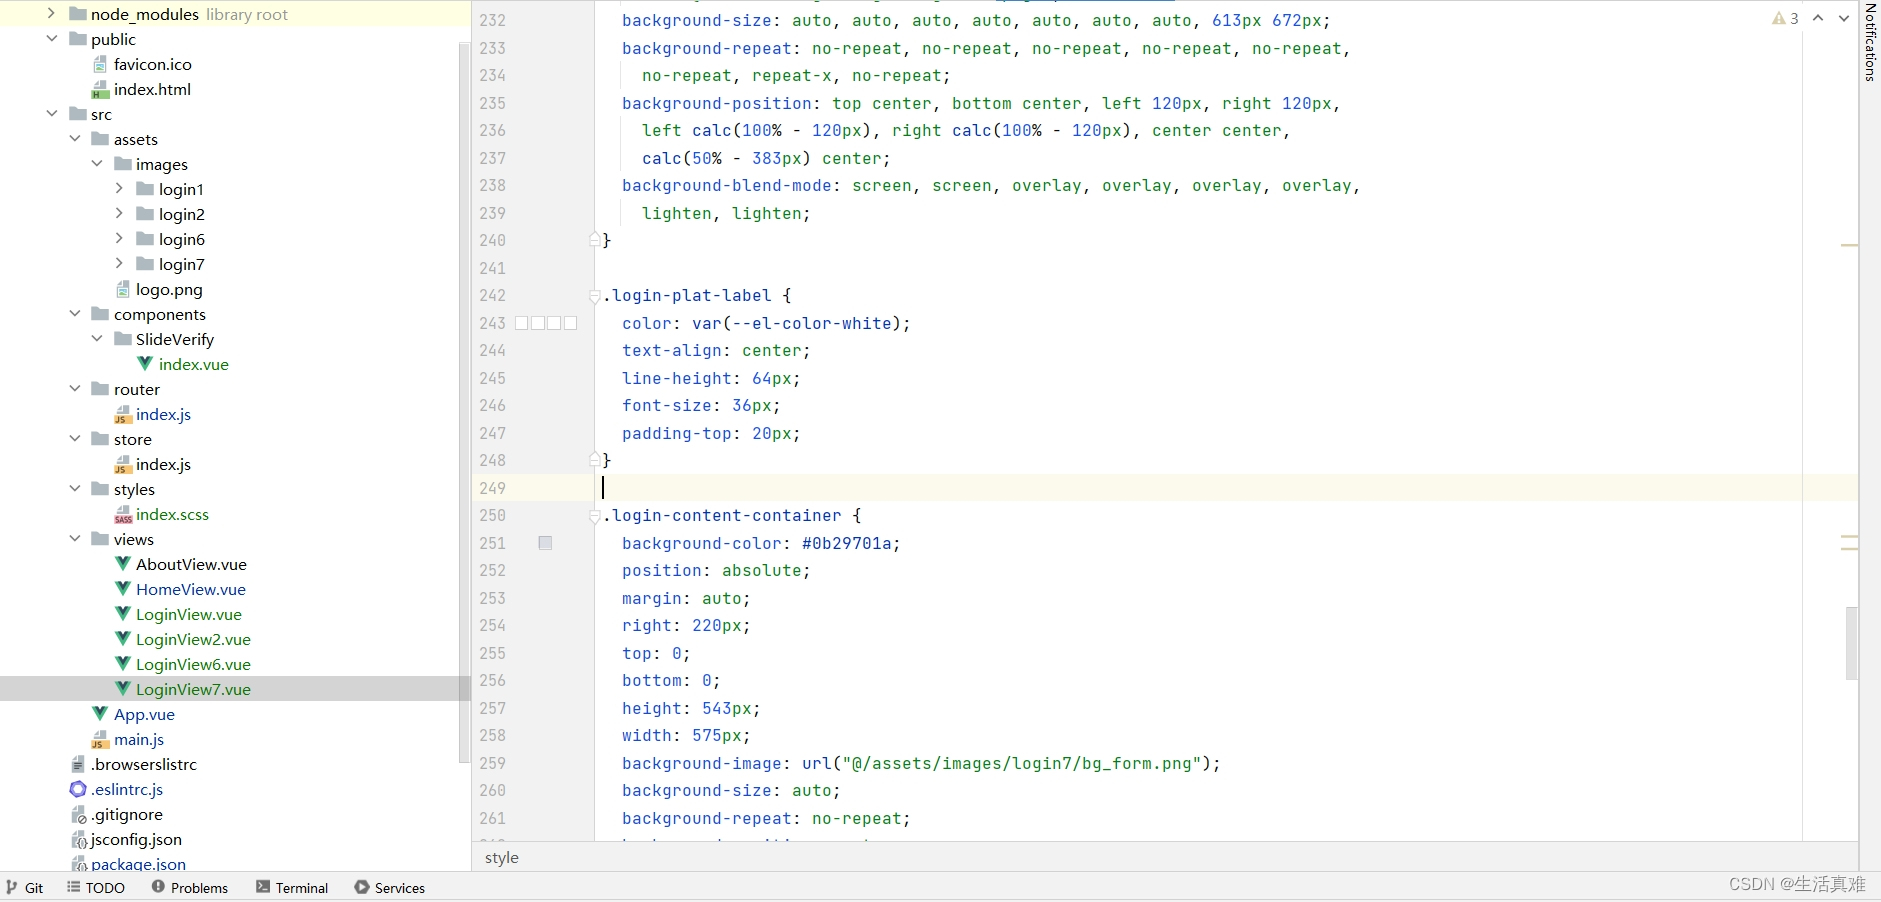Viewport: 1881px width, 902px height.
Task: Click the white color swatch on line 243
Action: pyautogui.click(x=546, y=323)
